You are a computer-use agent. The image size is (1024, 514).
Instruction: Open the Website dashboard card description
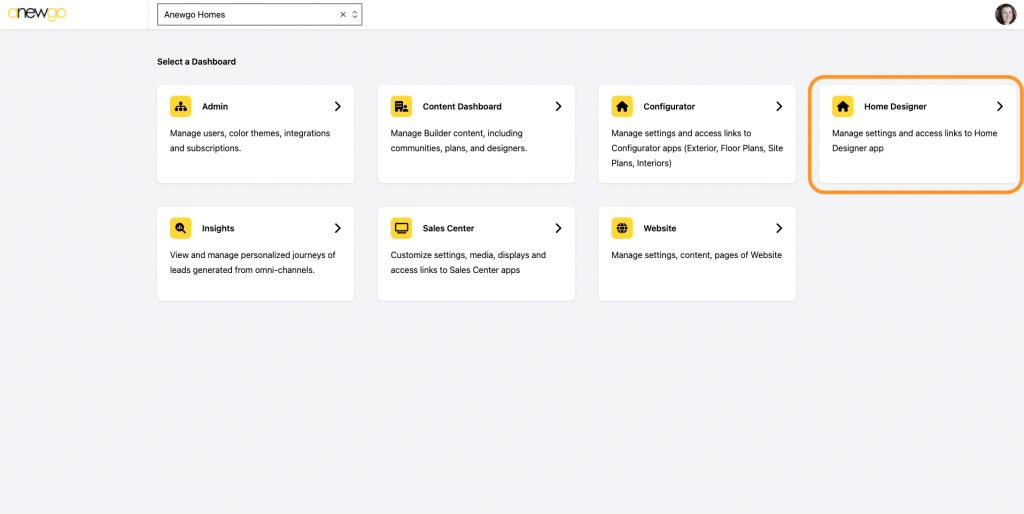[x=696, y=255]
